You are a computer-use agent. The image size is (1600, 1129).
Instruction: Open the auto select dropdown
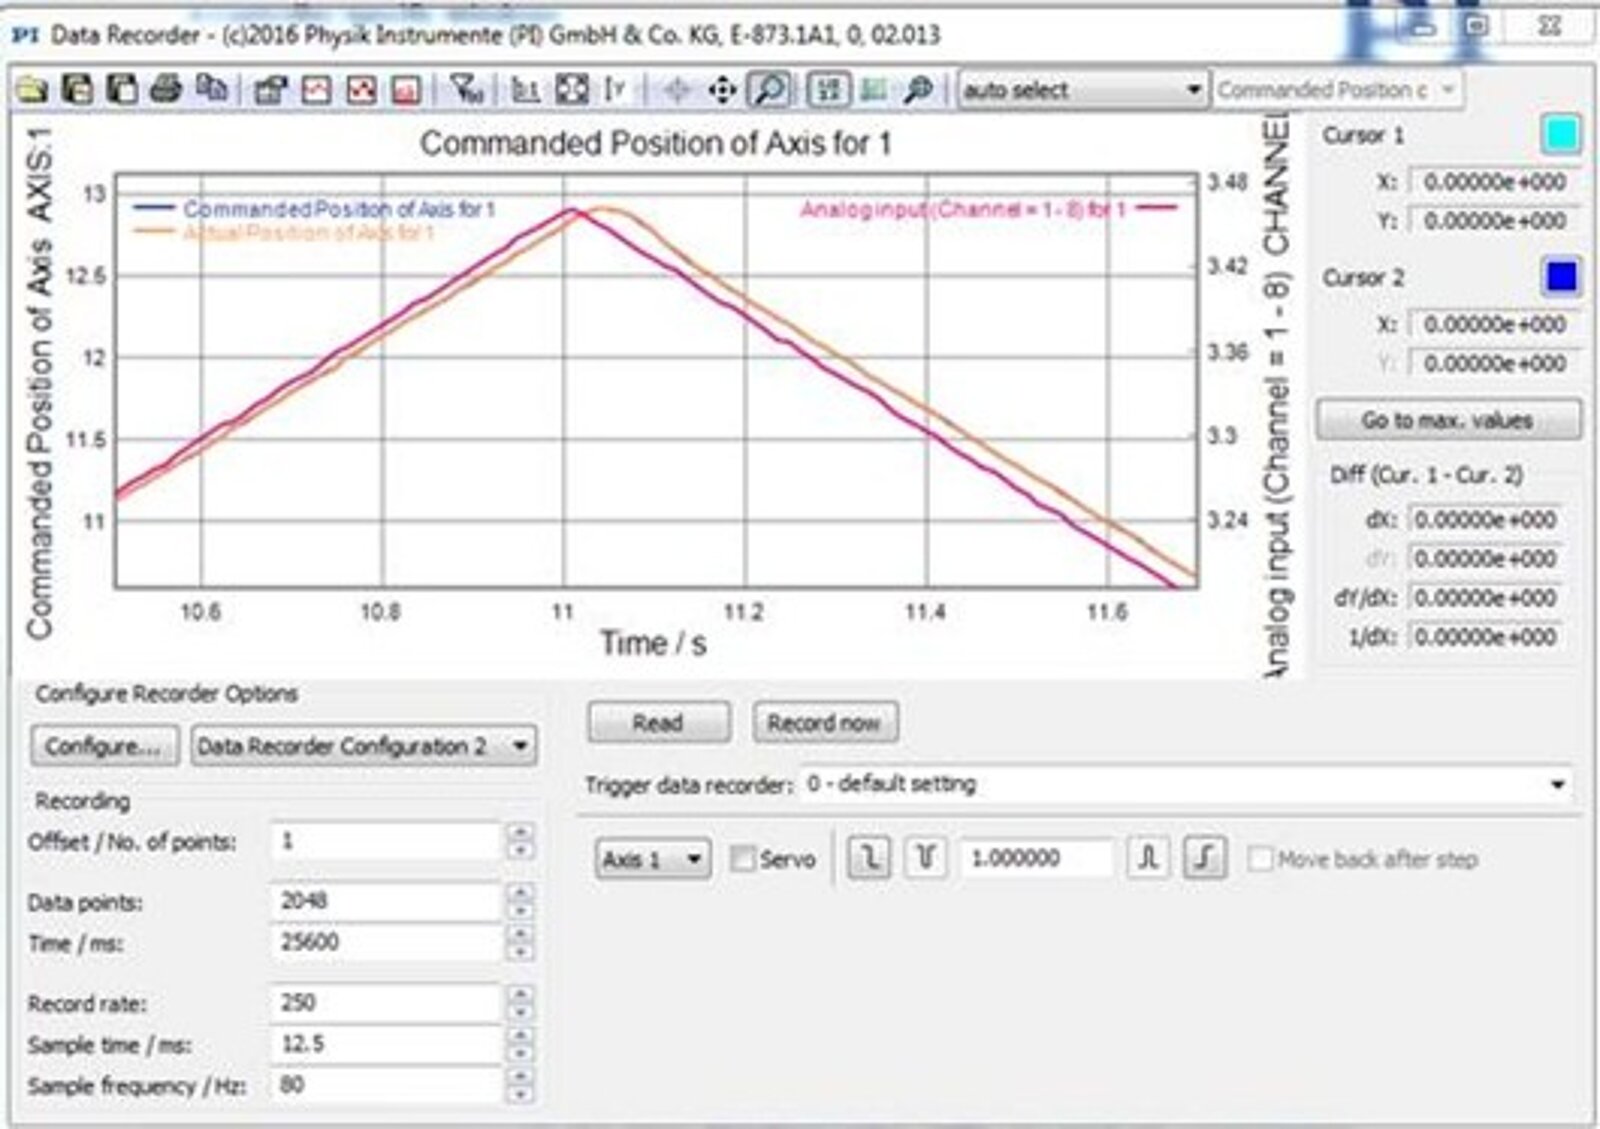[1082, 90]
